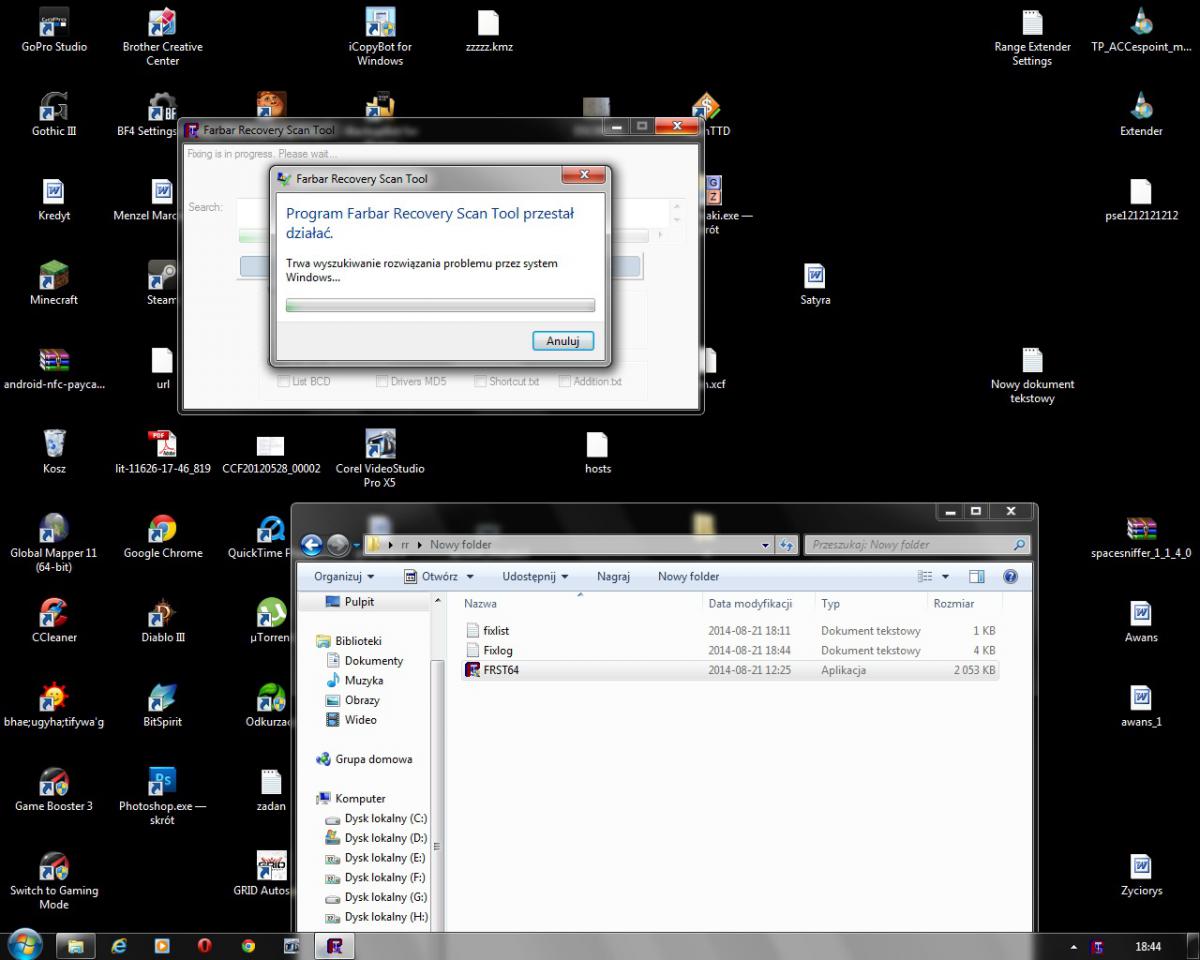1200x960 pixels.
Task: Click the crash dialog progress bar
Action: pyautogui.click(x=440, y=305)
